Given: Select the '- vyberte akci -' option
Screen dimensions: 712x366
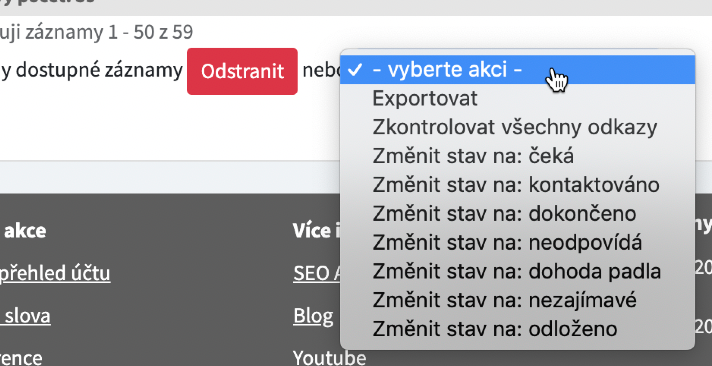Looking at the screenshot, I should click(517, 69).
